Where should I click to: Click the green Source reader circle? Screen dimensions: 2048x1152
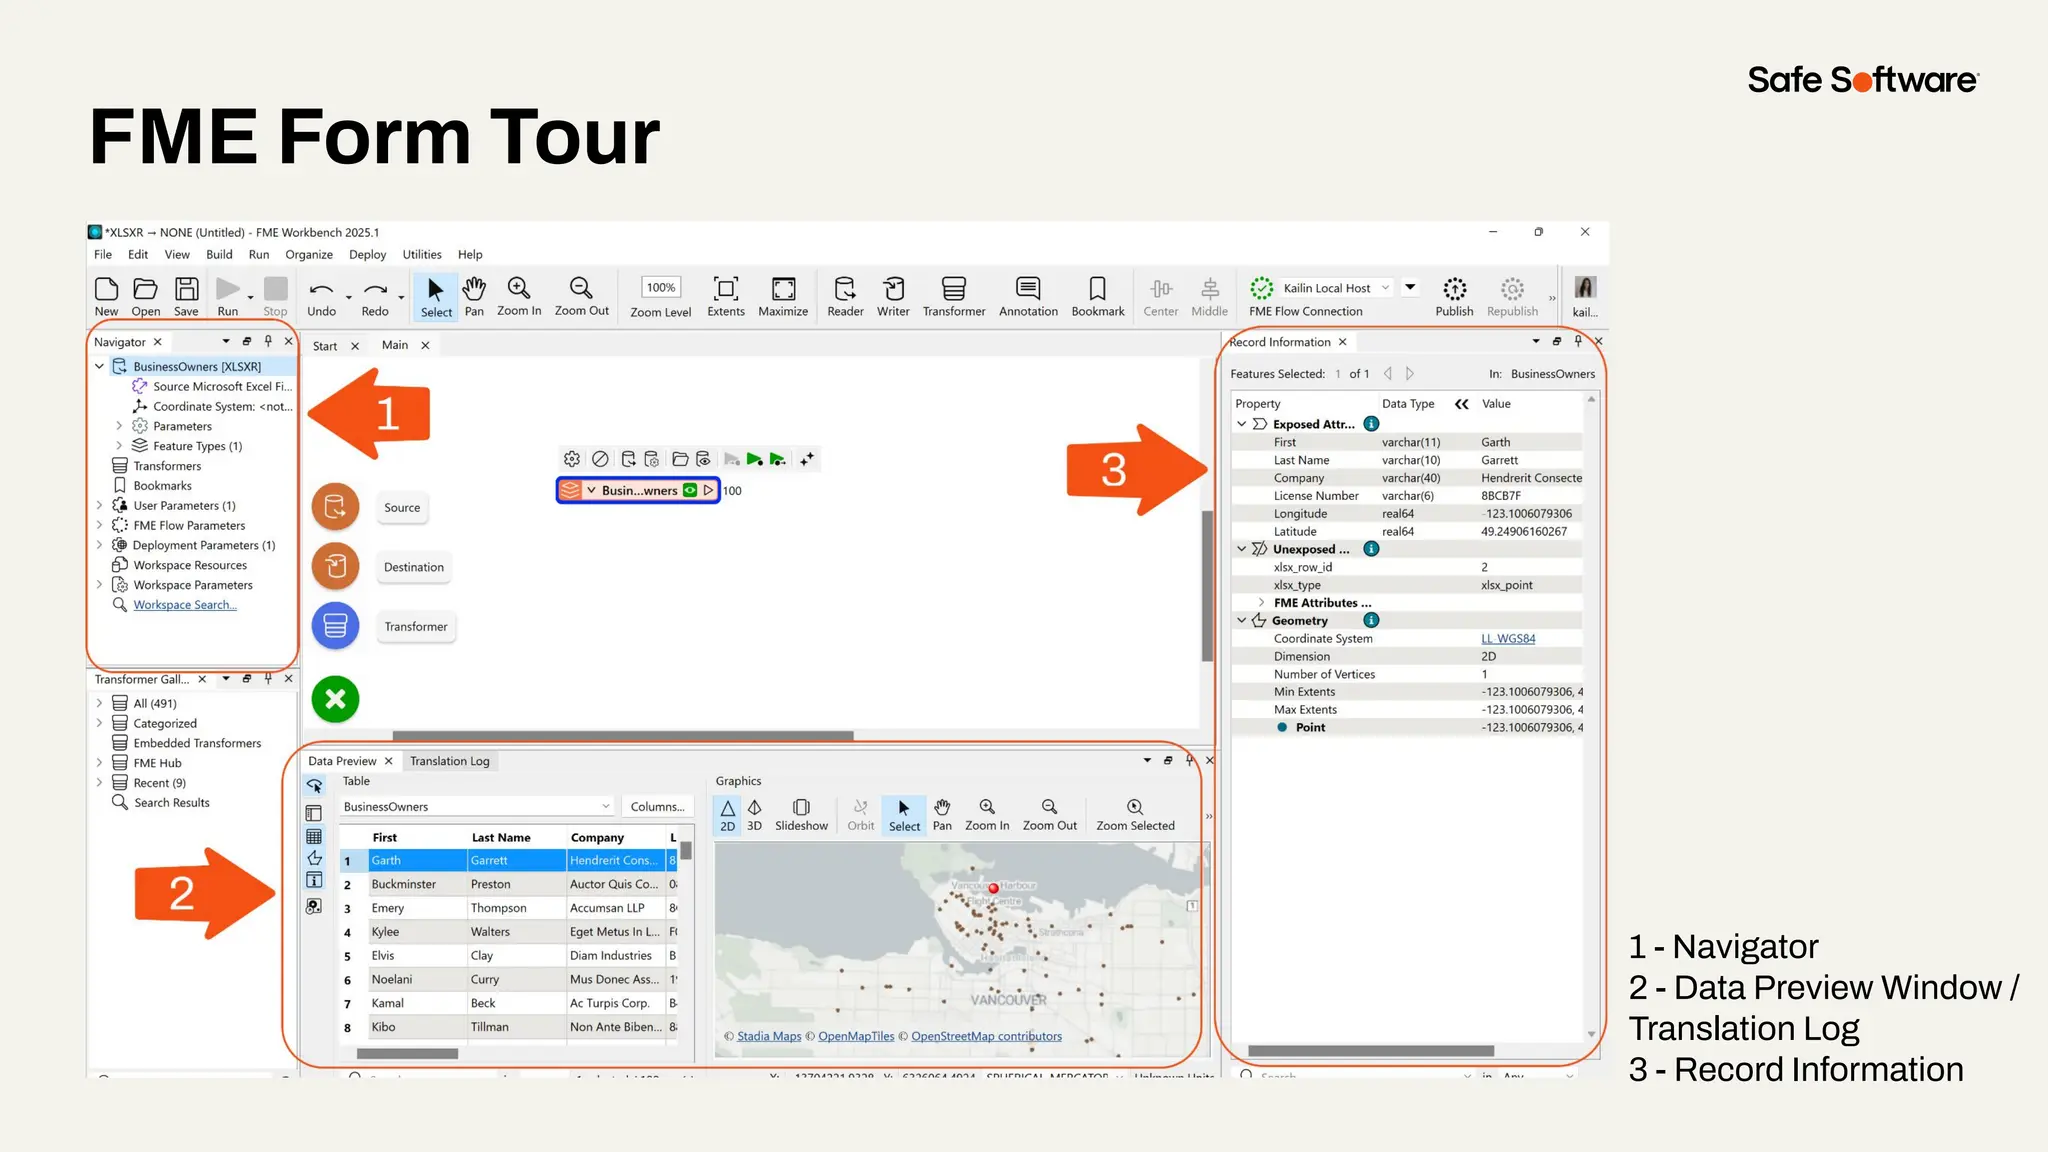tap(335, 507)
